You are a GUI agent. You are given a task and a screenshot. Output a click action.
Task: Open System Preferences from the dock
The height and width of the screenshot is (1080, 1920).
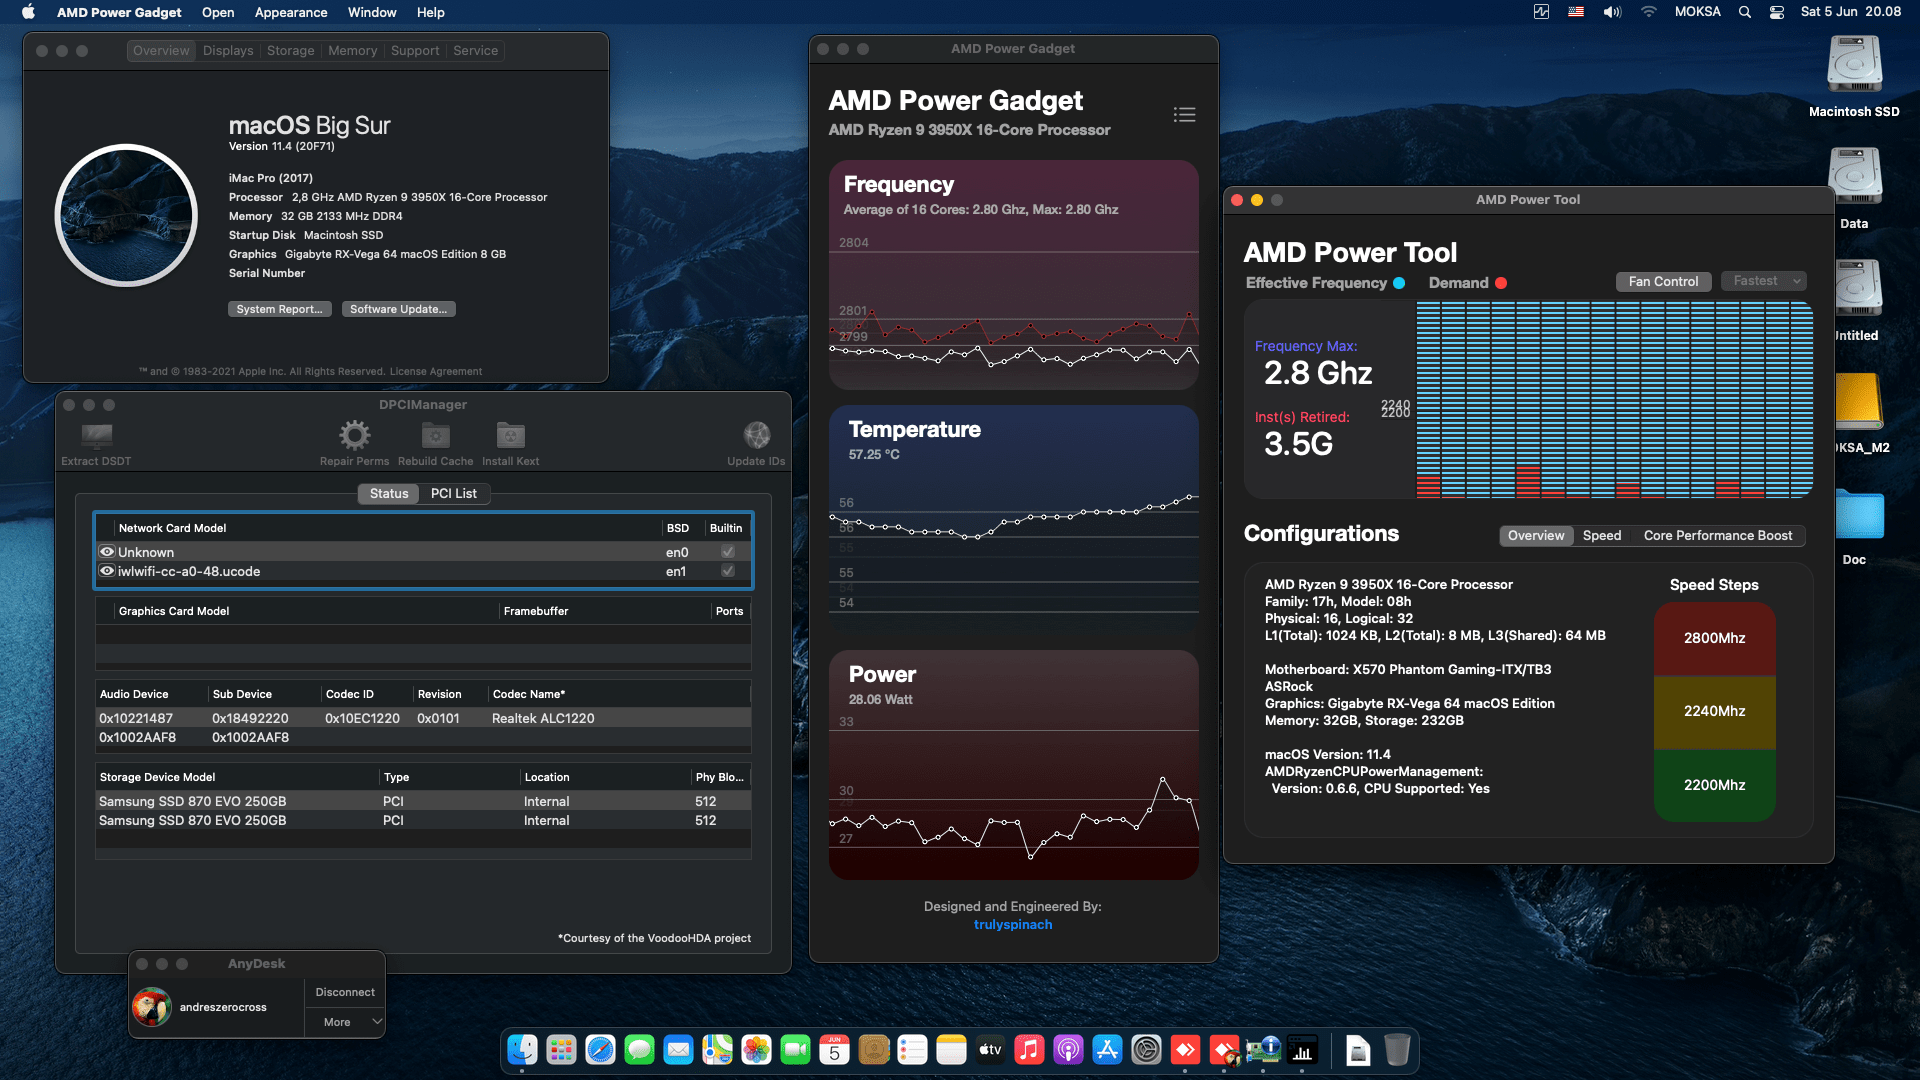[x=1146, y=1050]
